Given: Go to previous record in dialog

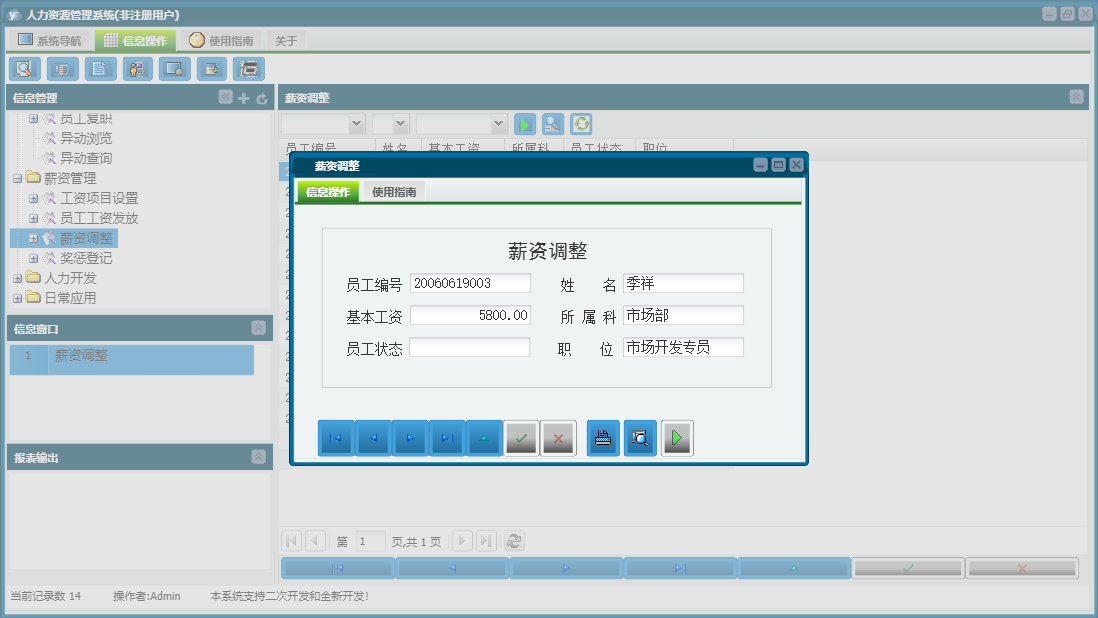Looking at the screenshot, I should [x=373, y=438].
